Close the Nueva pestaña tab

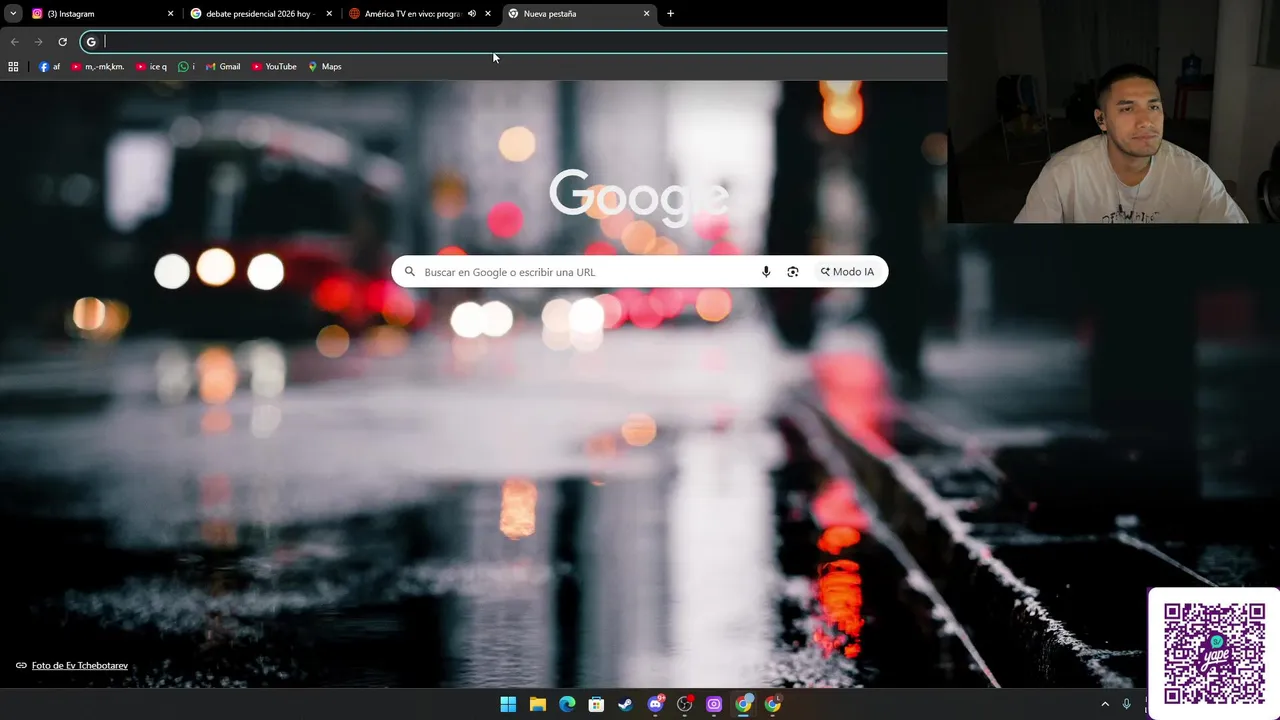point(647,13)
